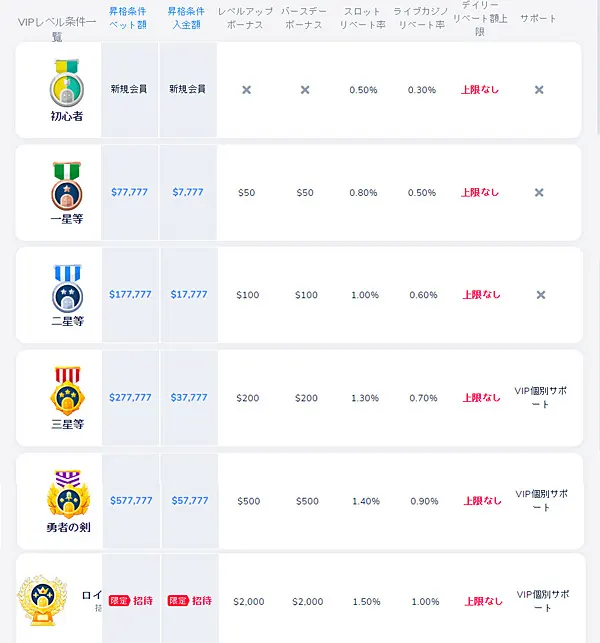
Task: Click the $77,777 bet requirement amount
Action: [130, 192]
